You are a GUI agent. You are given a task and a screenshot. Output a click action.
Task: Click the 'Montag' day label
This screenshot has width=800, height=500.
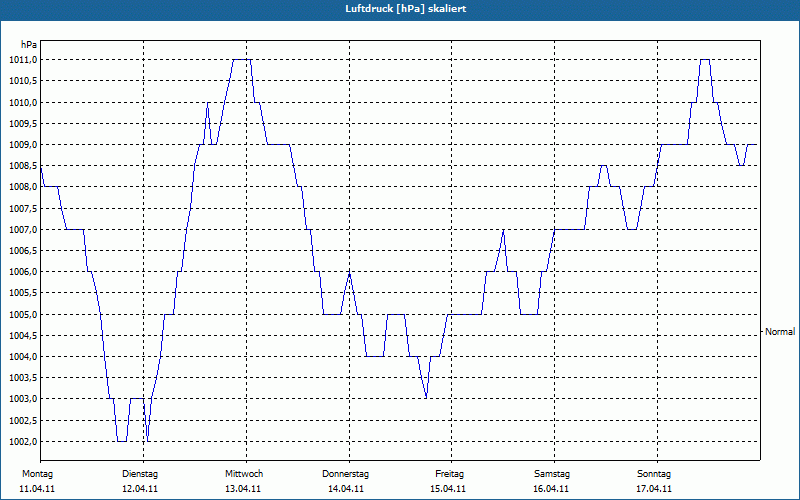click(37, 474)
